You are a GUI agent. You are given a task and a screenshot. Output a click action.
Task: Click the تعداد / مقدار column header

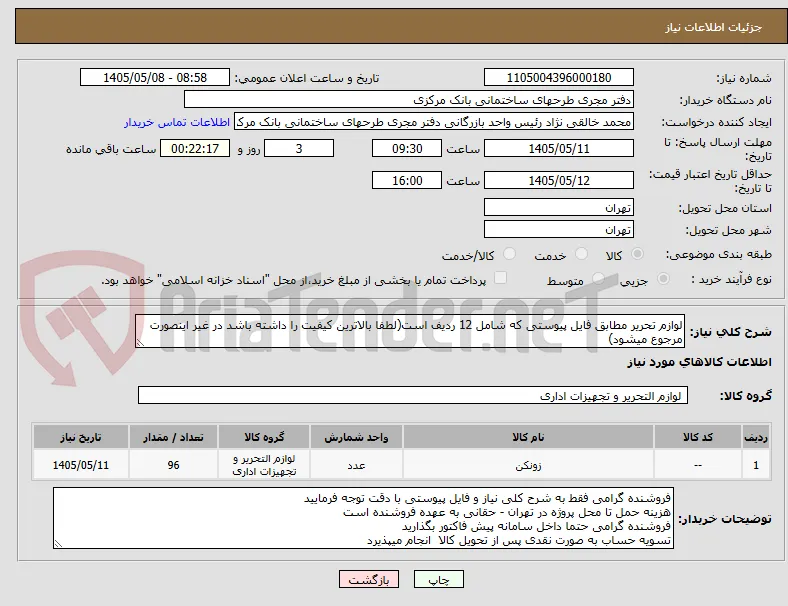[173, 437]
